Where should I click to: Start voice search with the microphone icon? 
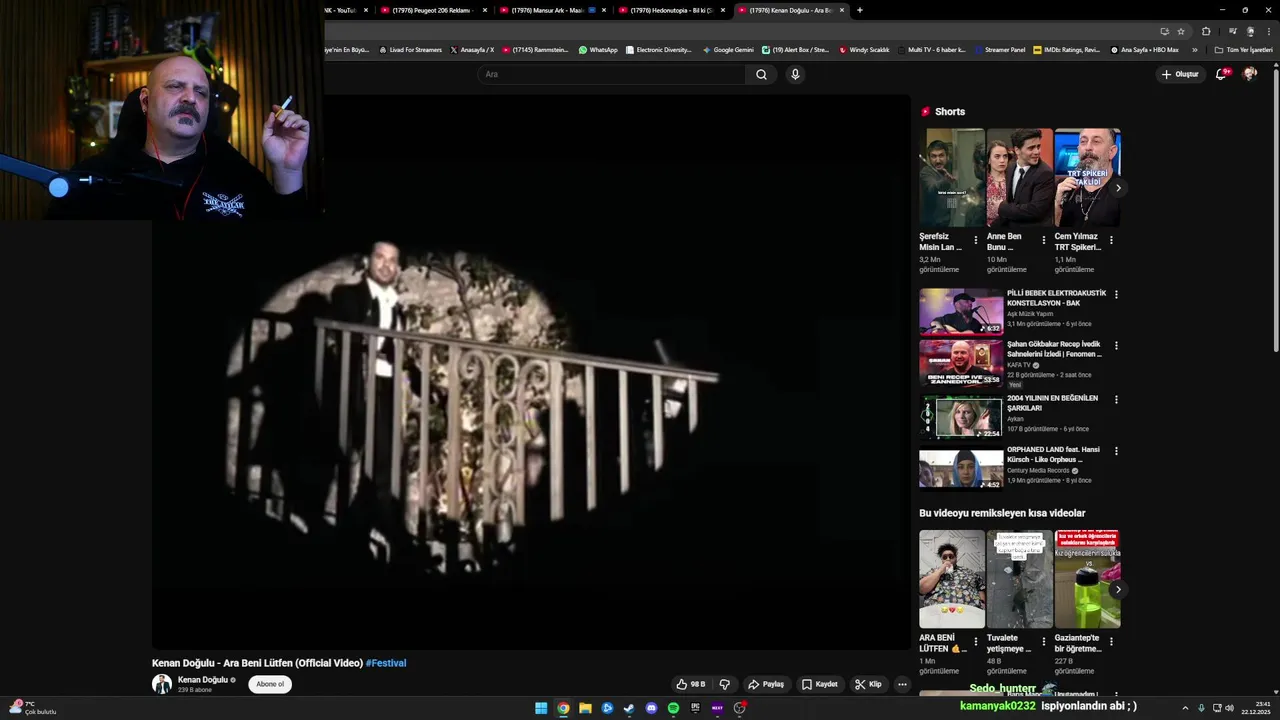click(795, 74)
